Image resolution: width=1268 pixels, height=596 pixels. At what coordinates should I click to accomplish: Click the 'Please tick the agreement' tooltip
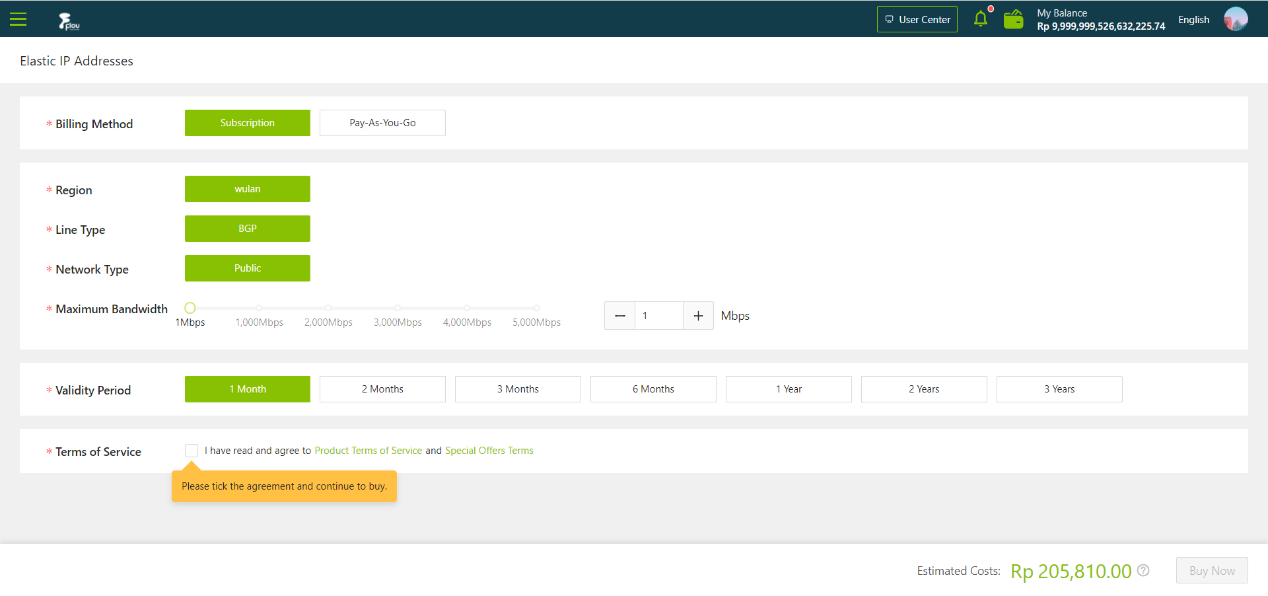pos(284,486)
